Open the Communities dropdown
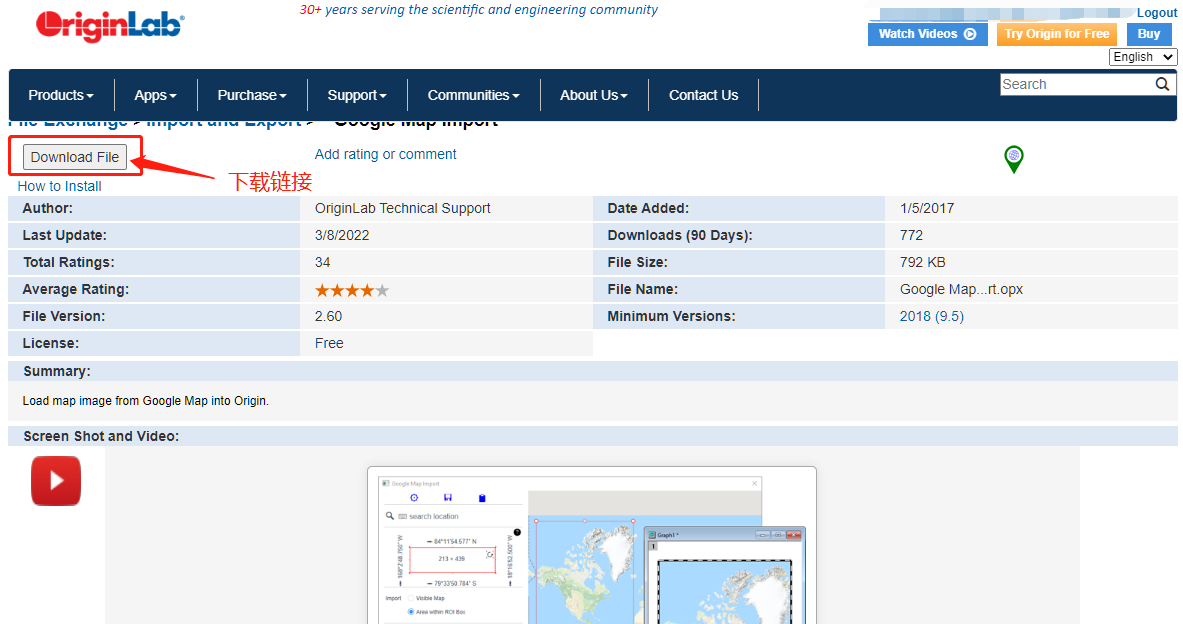The height and width of the screenshot is (624, 1183). coord(474,95)
